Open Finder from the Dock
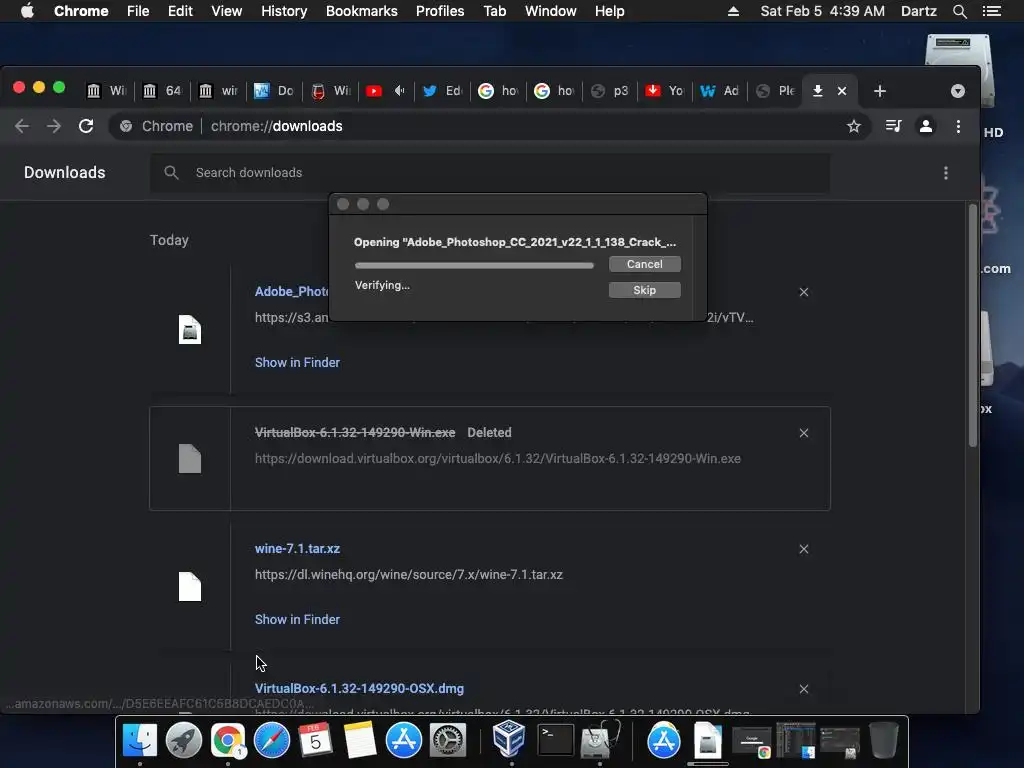Viewport: 1024px width, 768px height. pos(140,741)
